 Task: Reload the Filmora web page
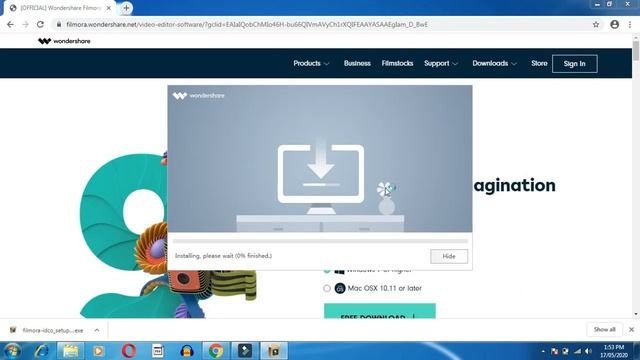[40, 24]
